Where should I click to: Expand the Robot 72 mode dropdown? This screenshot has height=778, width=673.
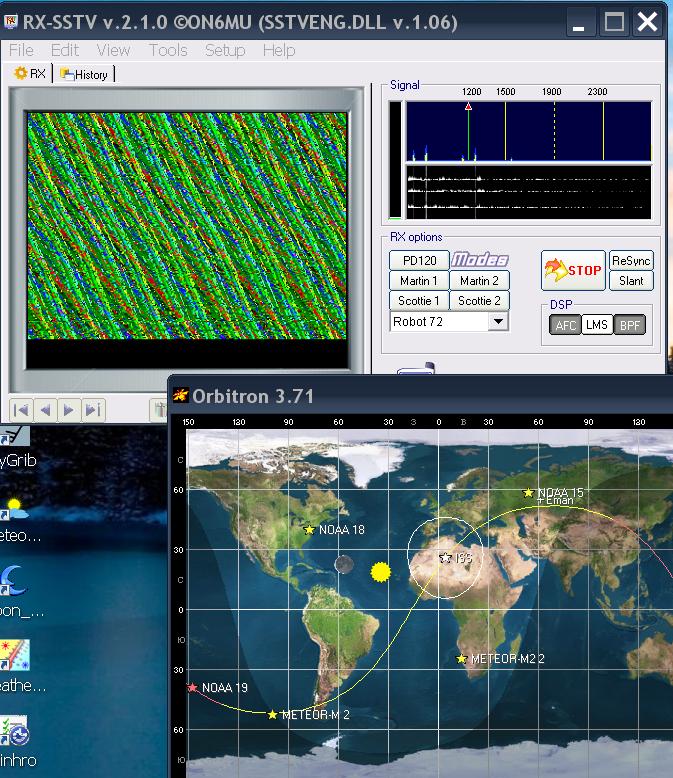[498, 322]
